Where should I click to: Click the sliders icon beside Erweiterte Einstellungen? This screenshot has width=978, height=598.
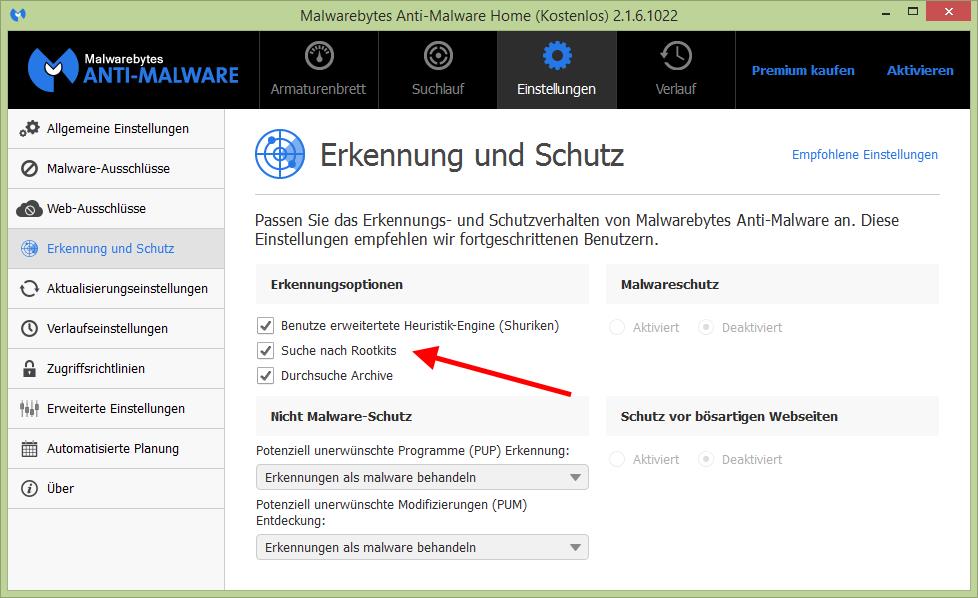pyautogui.click(x=29, y=408)
